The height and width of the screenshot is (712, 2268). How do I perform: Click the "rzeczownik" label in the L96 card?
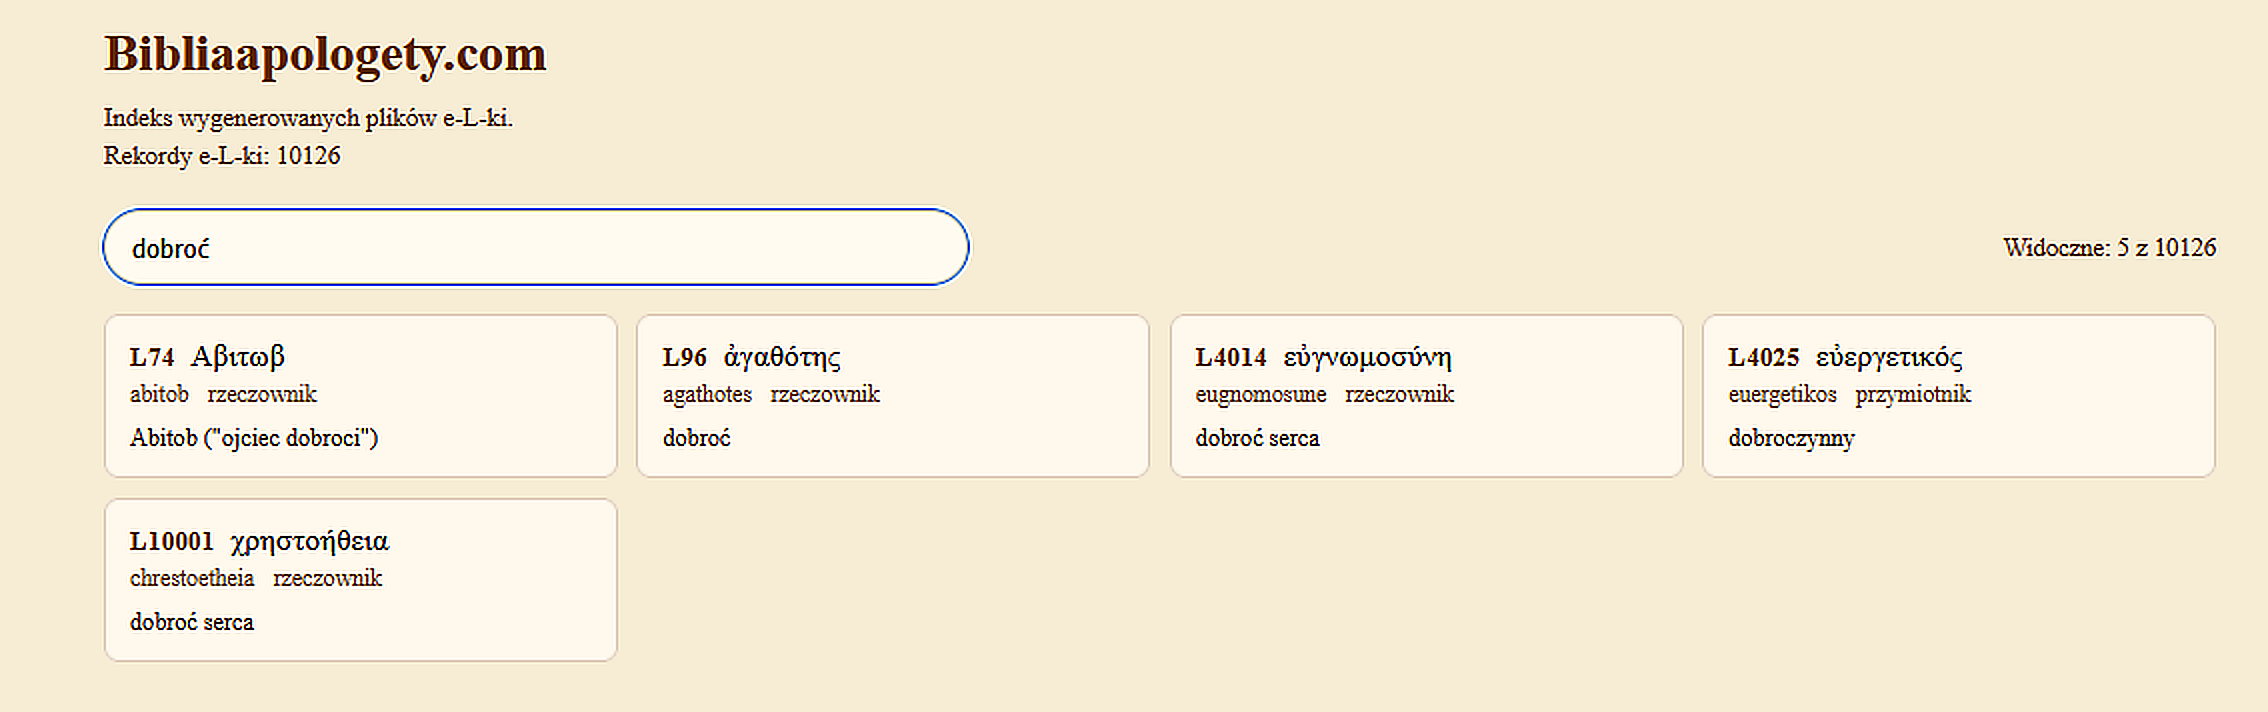pos(825,394)
